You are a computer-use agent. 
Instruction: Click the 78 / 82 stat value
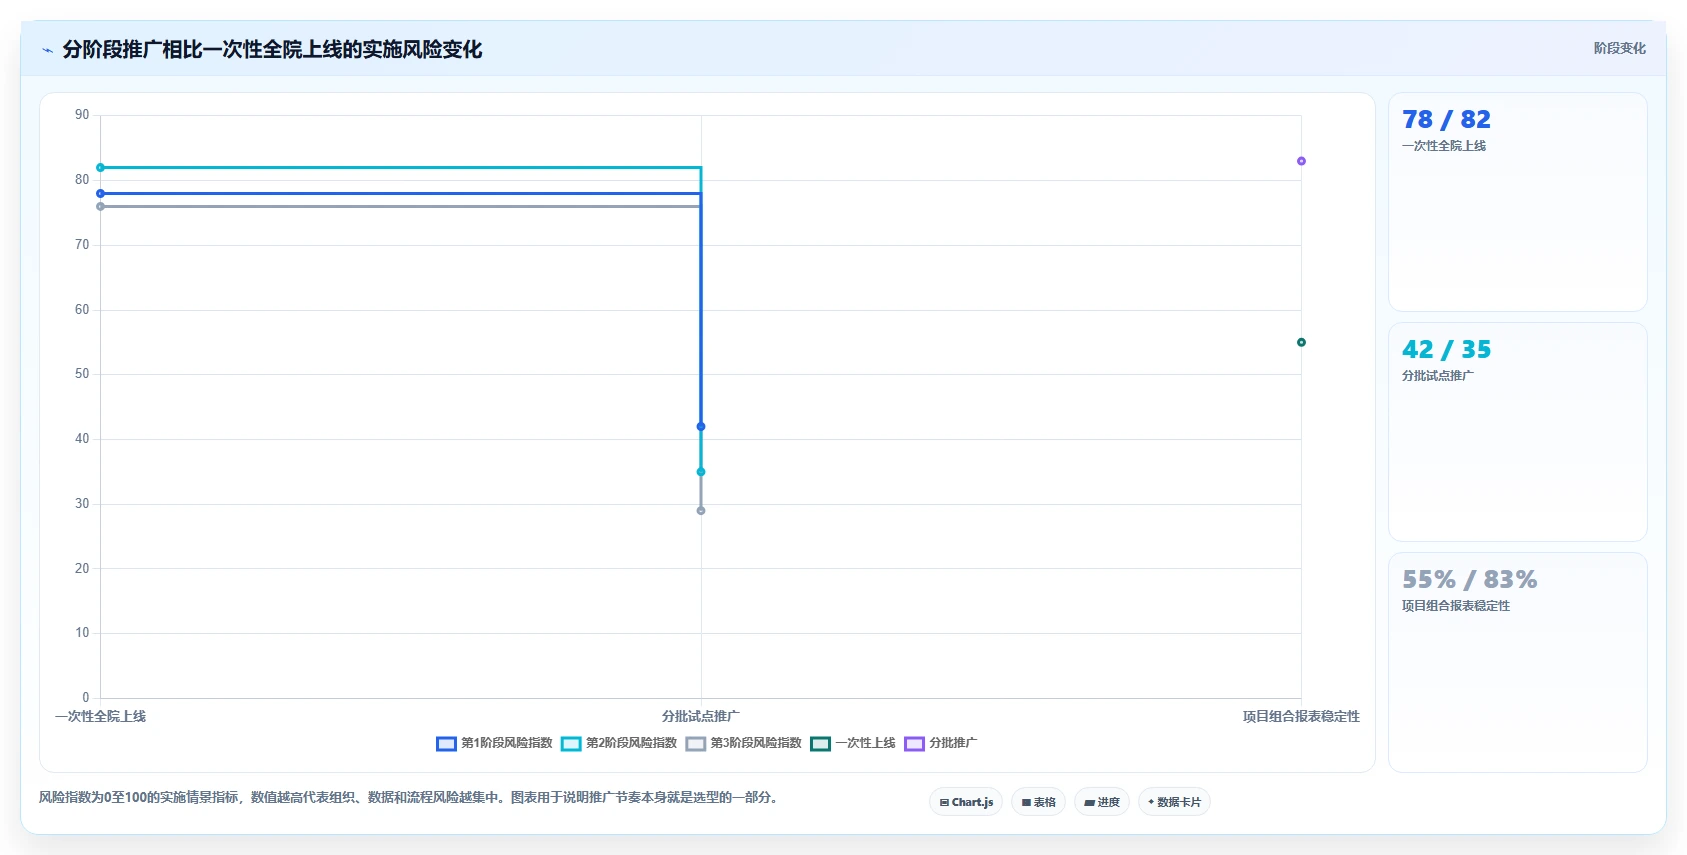[1446, 120]
